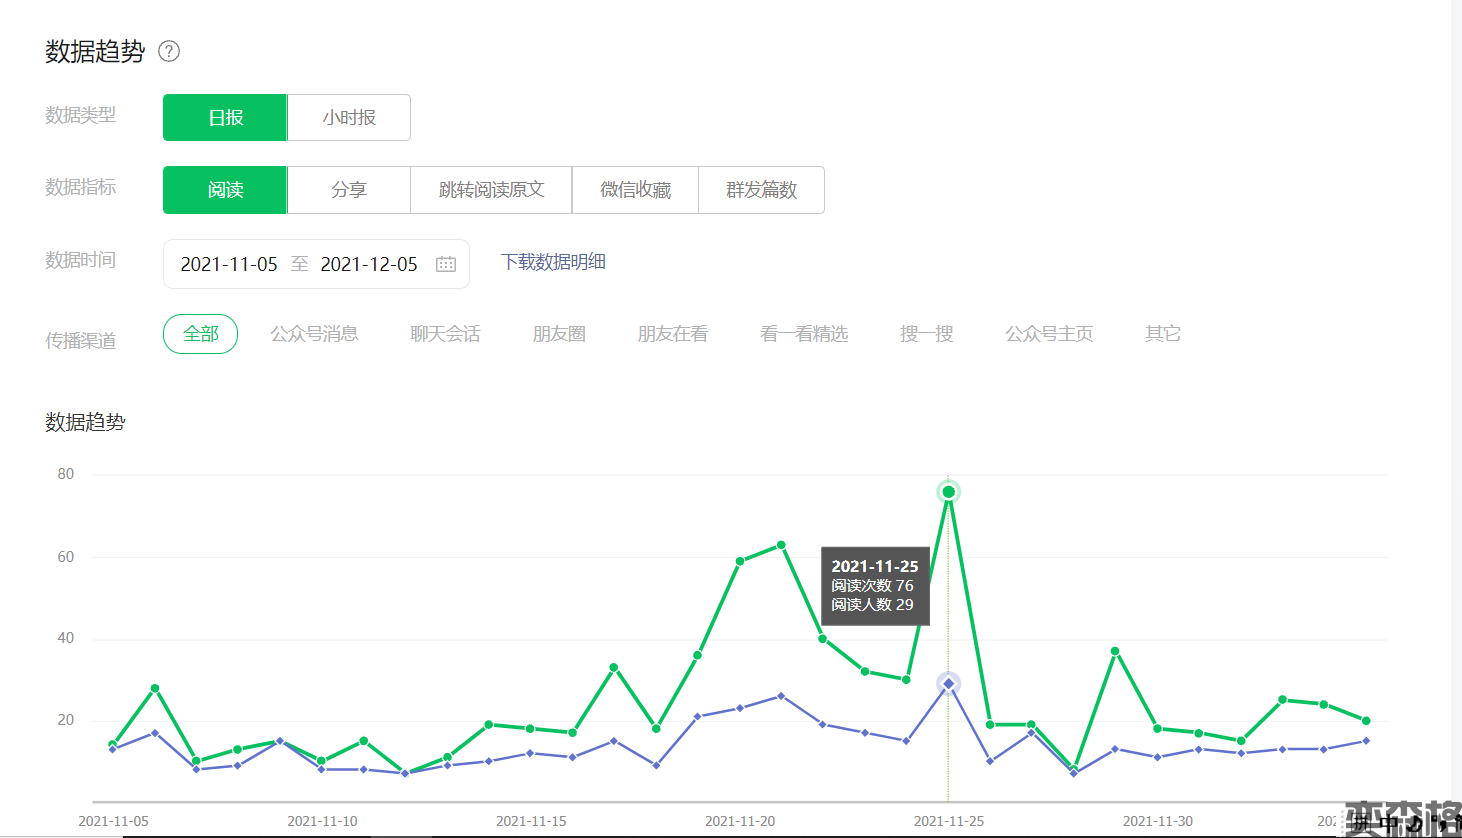Click the start date 2021-11-05 field
1462x838 pixels.
coord(229,264)
